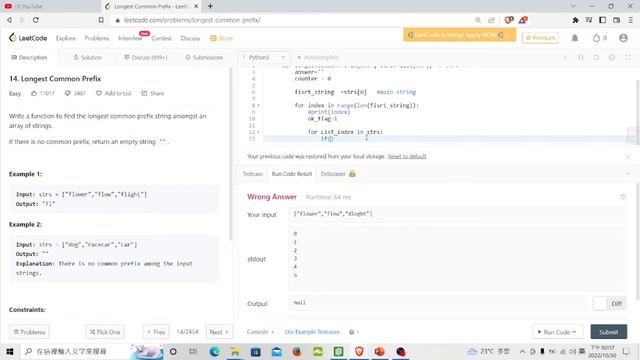Open the user profile avatar
The height and width of the screenshot is (360, 640).
623,38
